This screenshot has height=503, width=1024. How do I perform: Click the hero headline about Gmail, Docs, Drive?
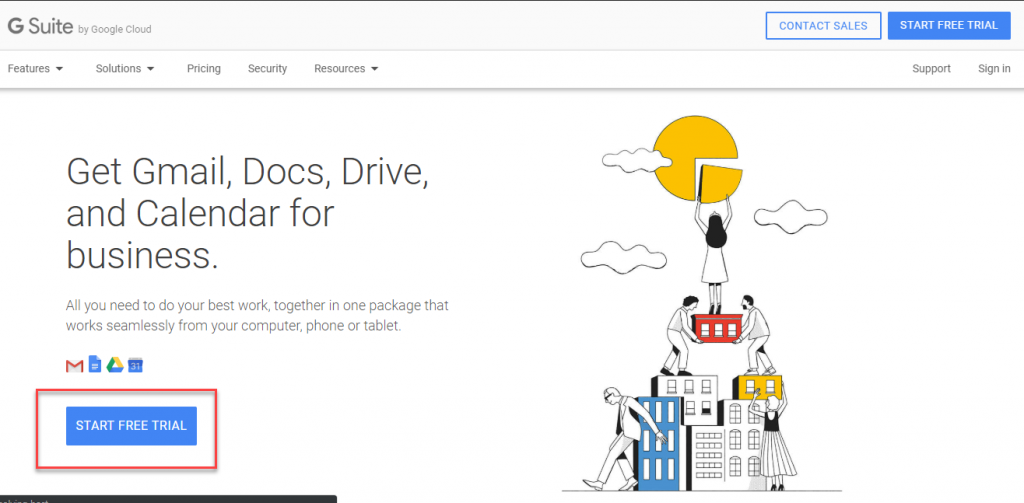coord(248,214)
